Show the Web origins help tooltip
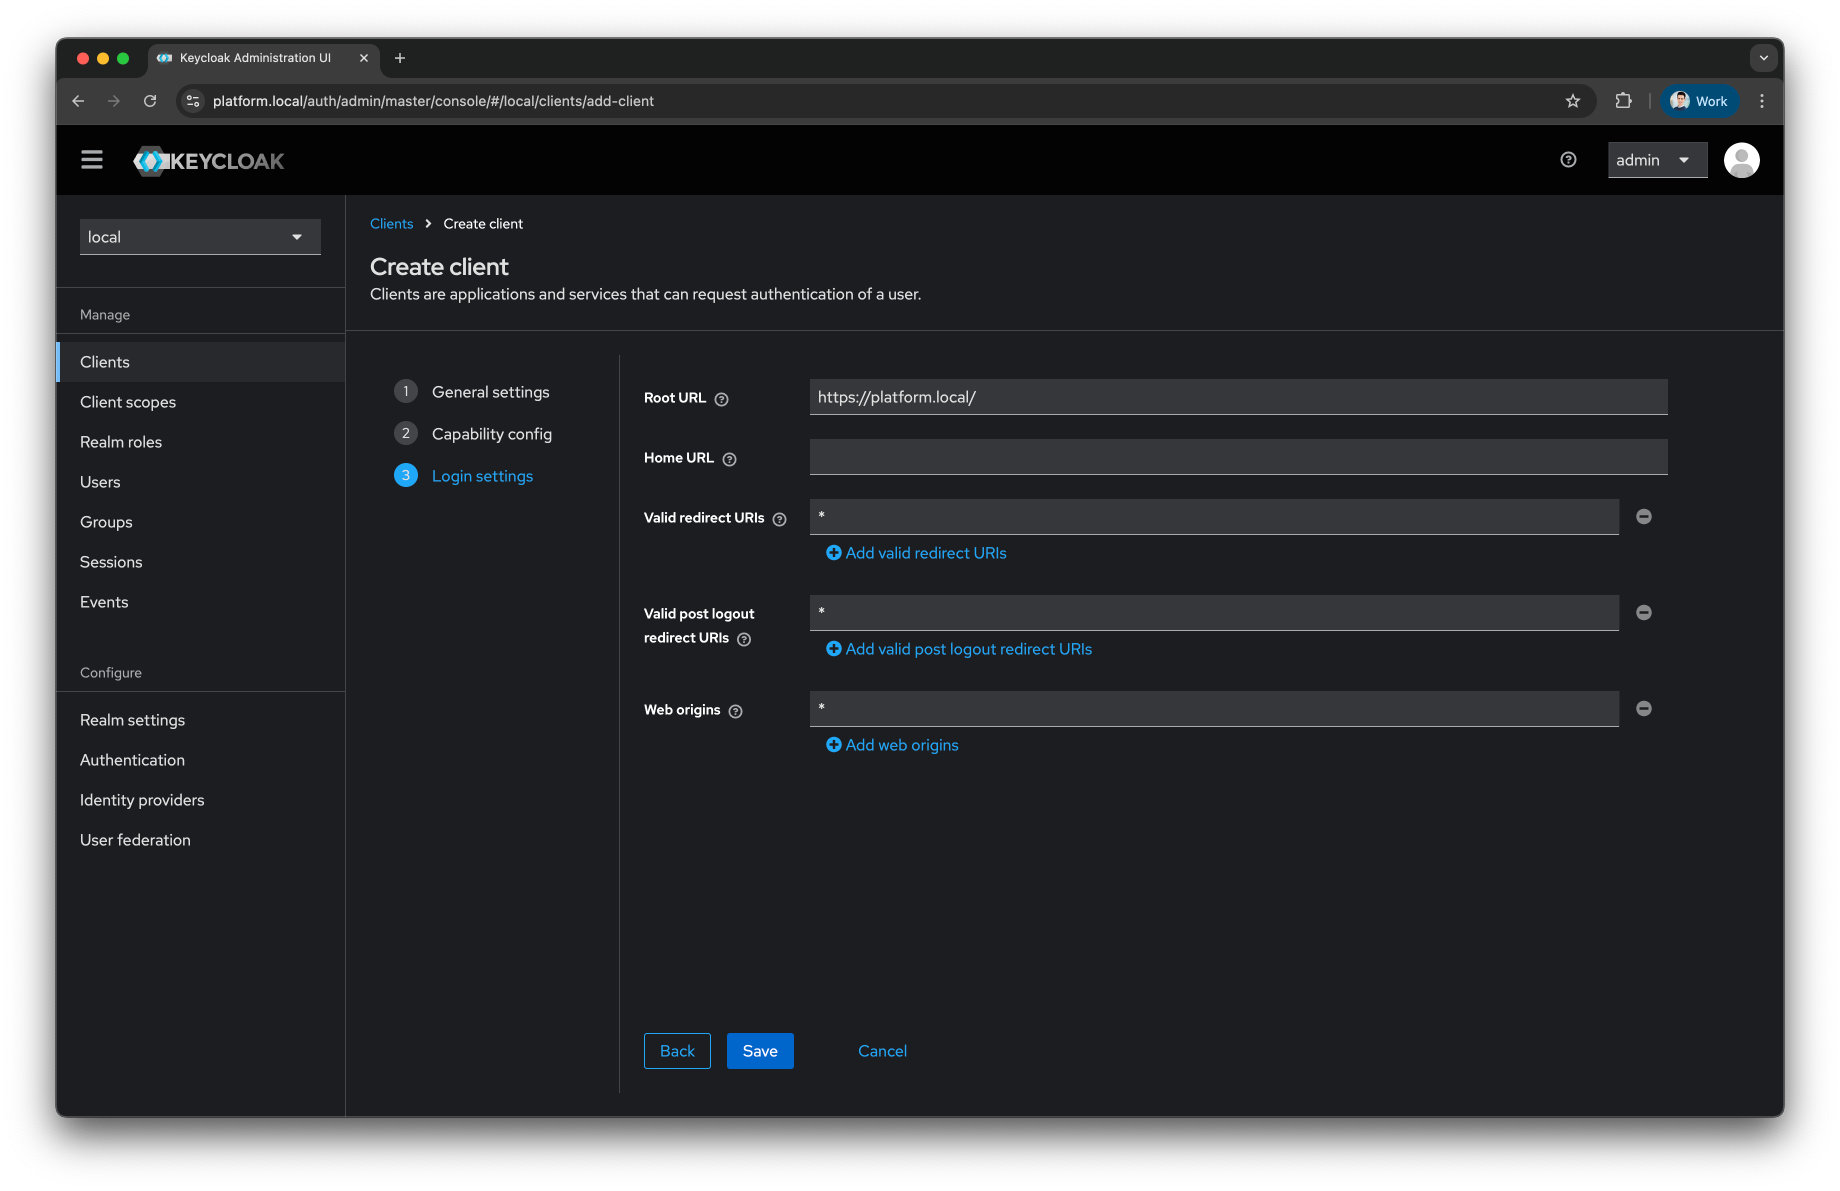Viewport: 1840px width, 1191px height. 735,710
